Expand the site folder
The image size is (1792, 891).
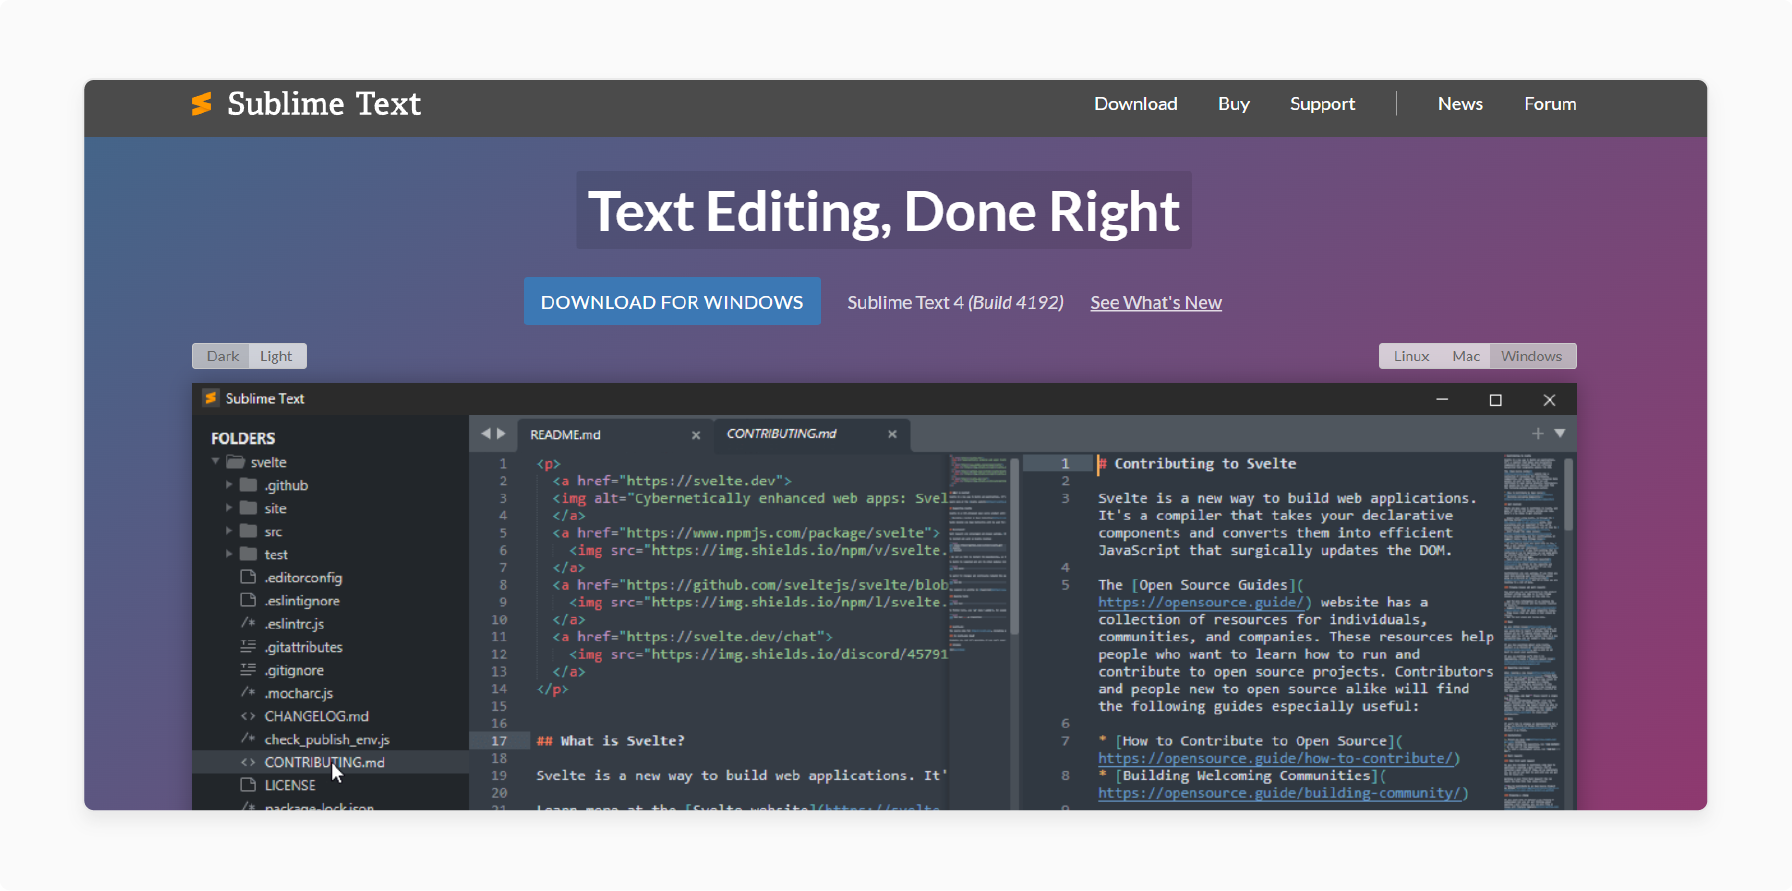coord(229,508)
